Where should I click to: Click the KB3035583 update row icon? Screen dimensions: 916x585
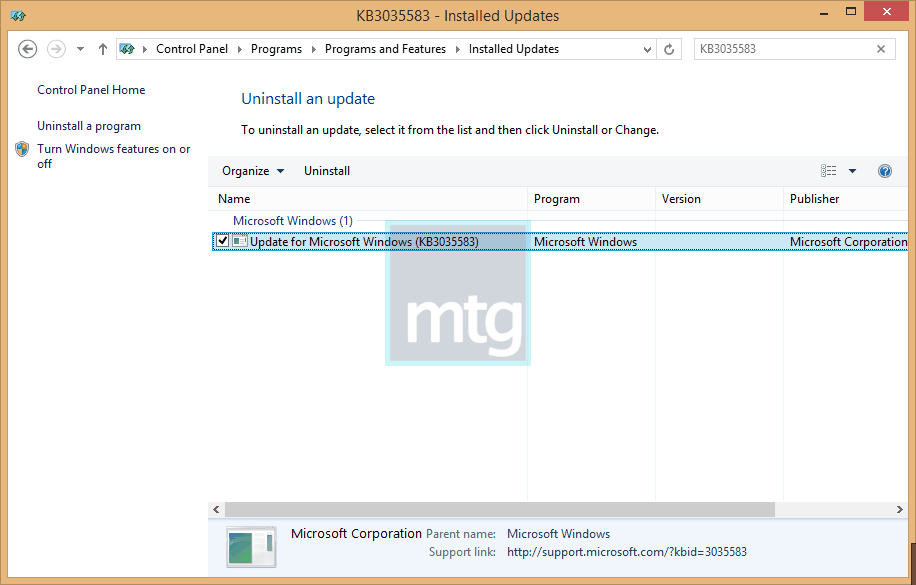240,241
